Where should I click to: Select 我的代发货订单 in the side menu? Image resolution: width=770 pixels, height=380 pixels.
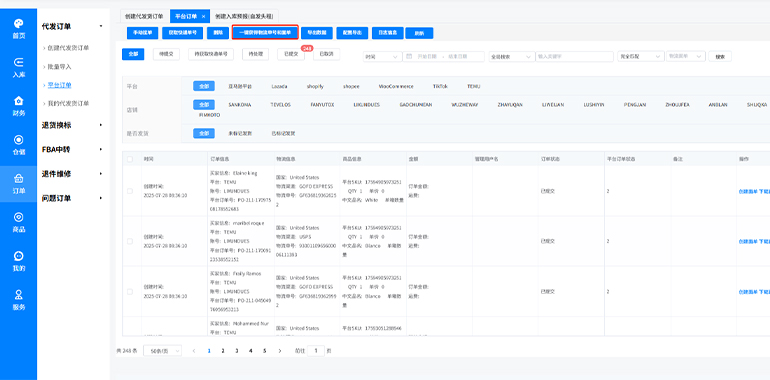68,104
